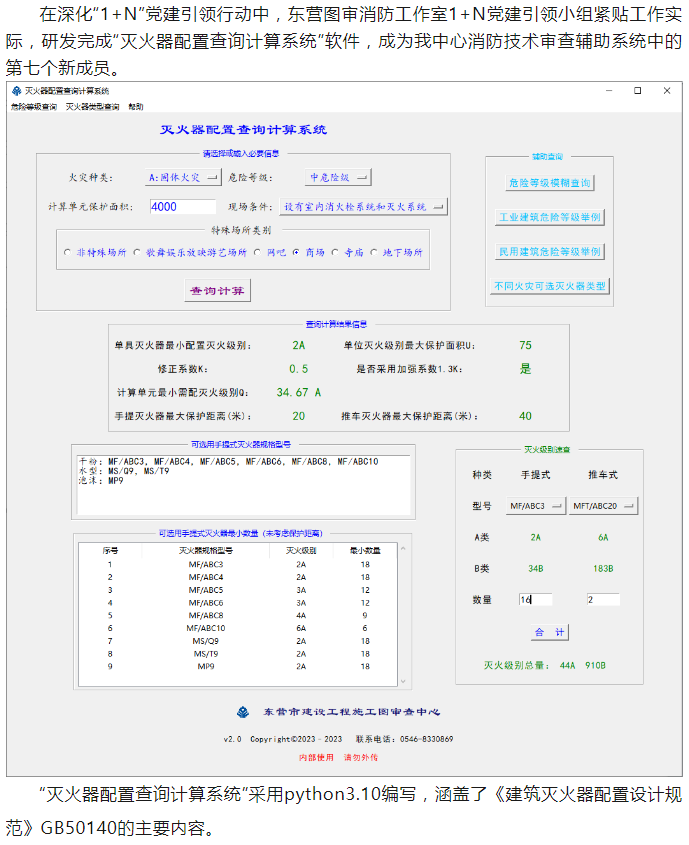Select the MF/ABC3 row in table
Viewport: 689px width, 845px height.
point(238,564)
